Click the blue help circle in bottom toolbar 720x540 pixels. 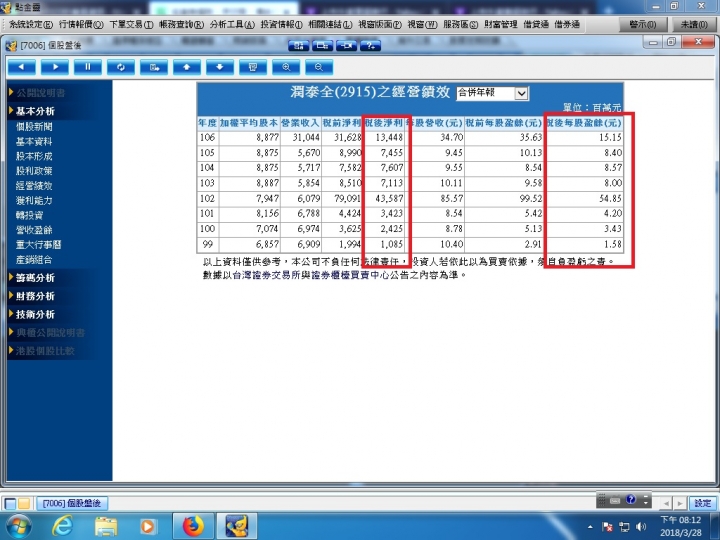[631, 500]
